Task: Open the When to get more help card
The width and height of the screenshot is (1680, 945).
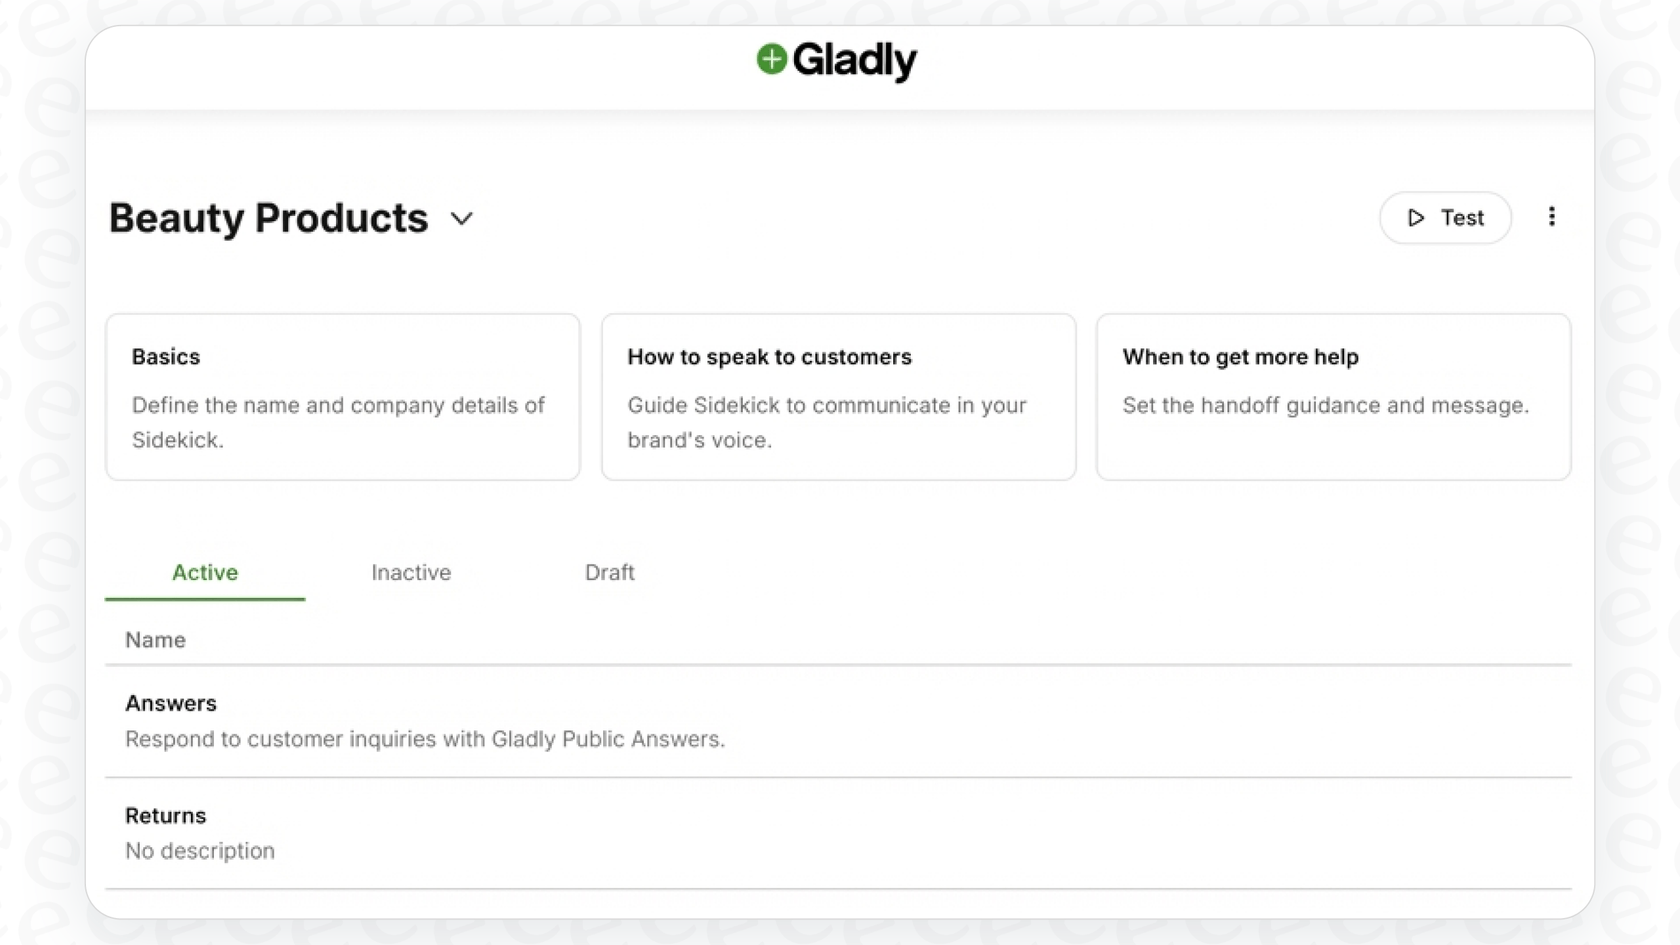Action: click(x=1333, y=396)
